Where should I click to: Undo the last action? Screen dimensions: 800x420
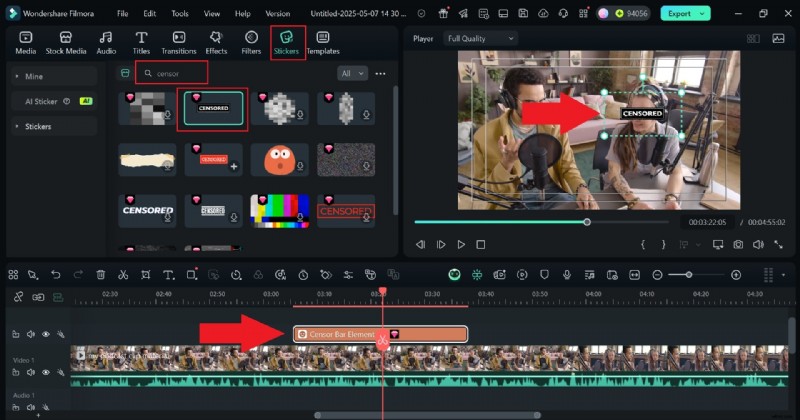pos(56,275)
